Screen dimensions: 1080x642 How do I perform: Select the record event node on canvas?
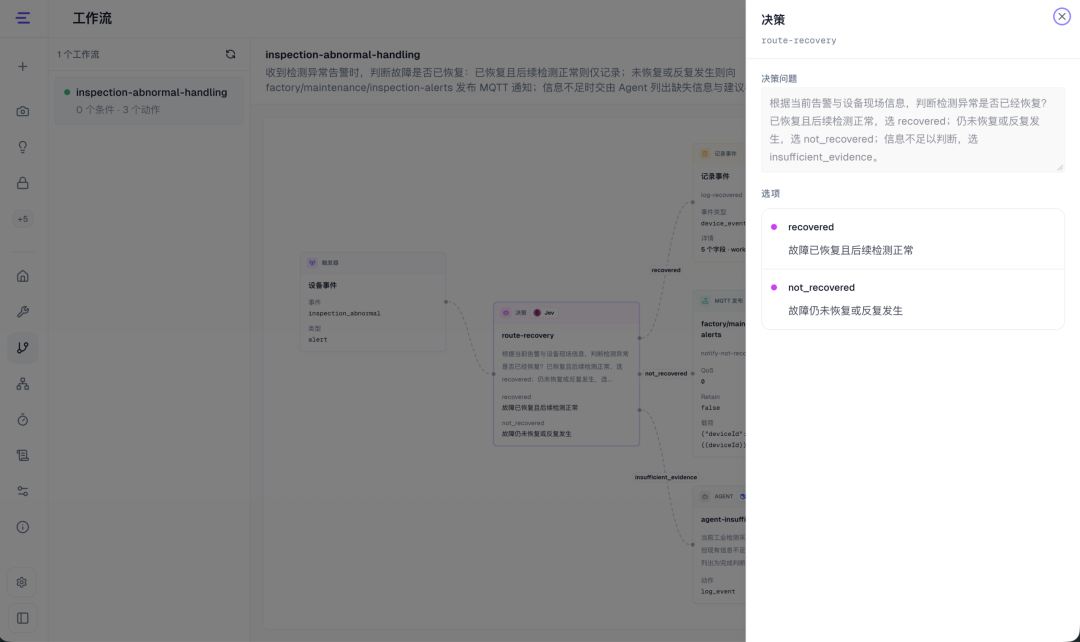[x=719, y=202]
